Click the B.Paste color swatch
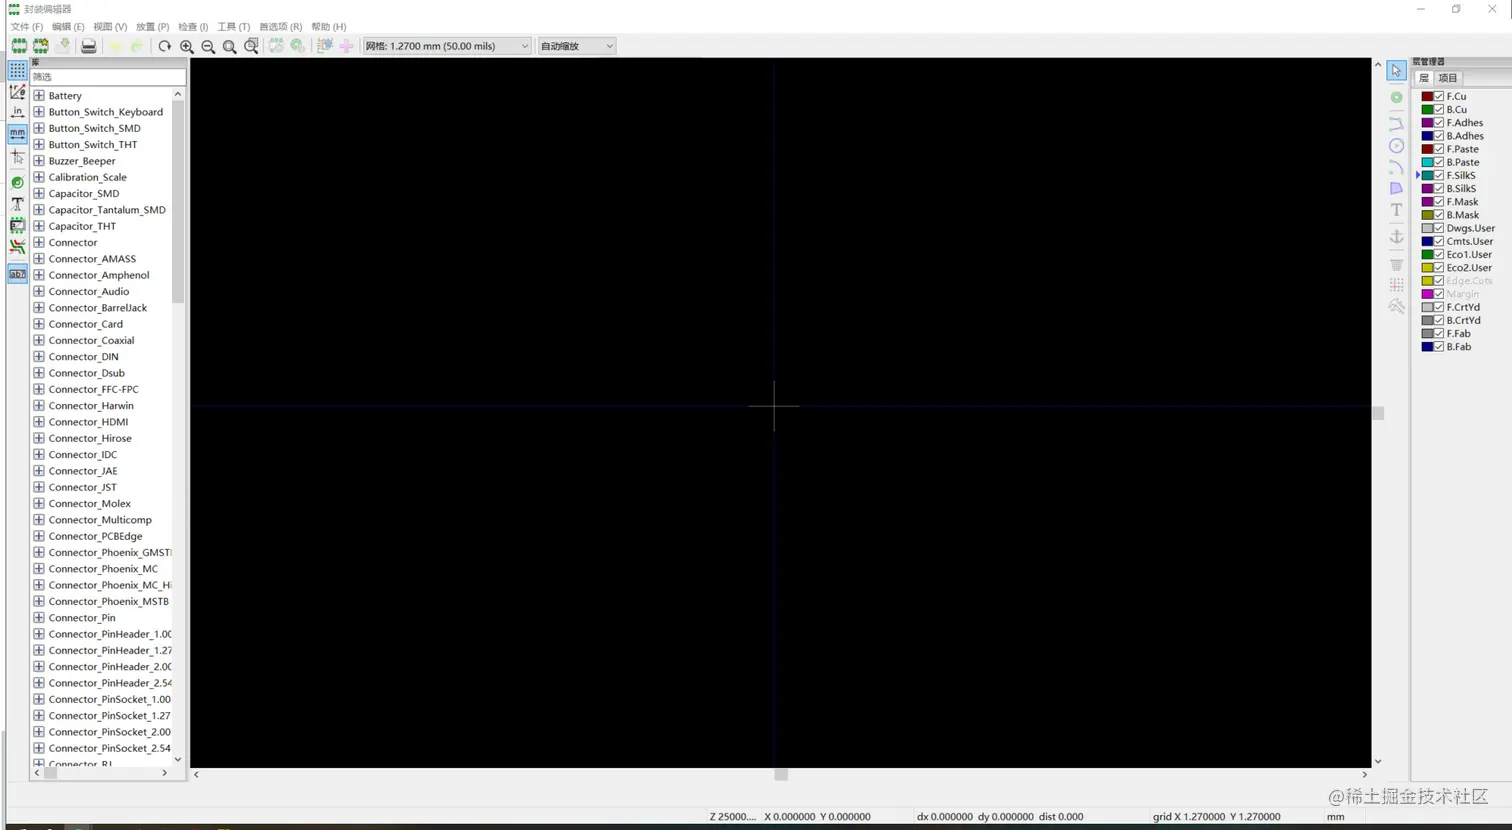The image size is (1512, 830). coord(1427,162)
